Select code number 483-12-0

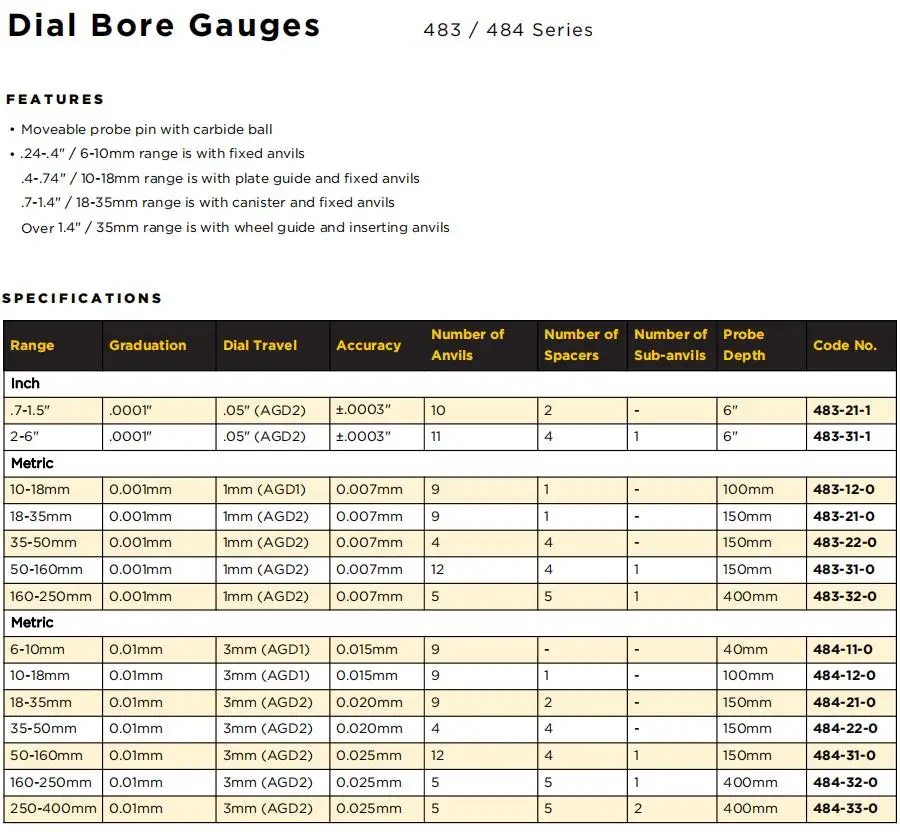coord(844,490)
